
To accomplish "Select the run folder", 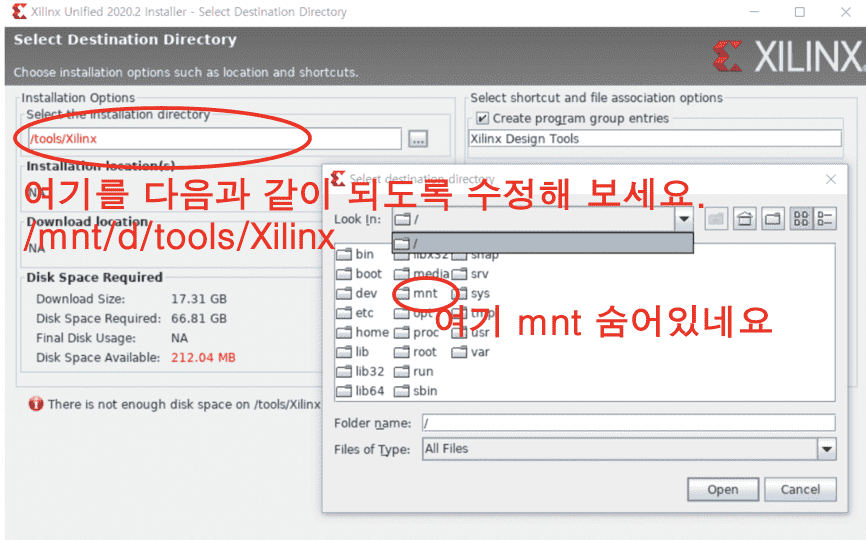I will [414, 372].
